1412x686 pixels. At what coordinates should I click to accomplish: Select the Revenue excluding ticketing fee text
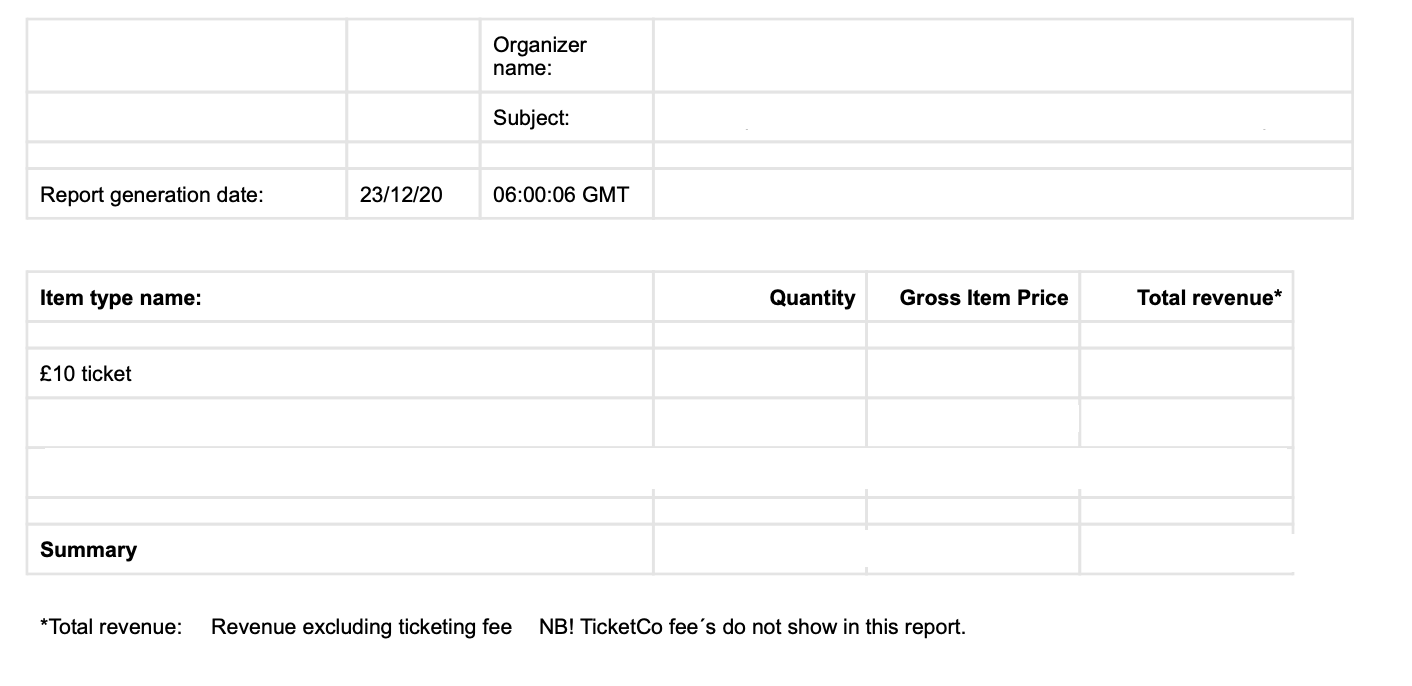[361, 627]
